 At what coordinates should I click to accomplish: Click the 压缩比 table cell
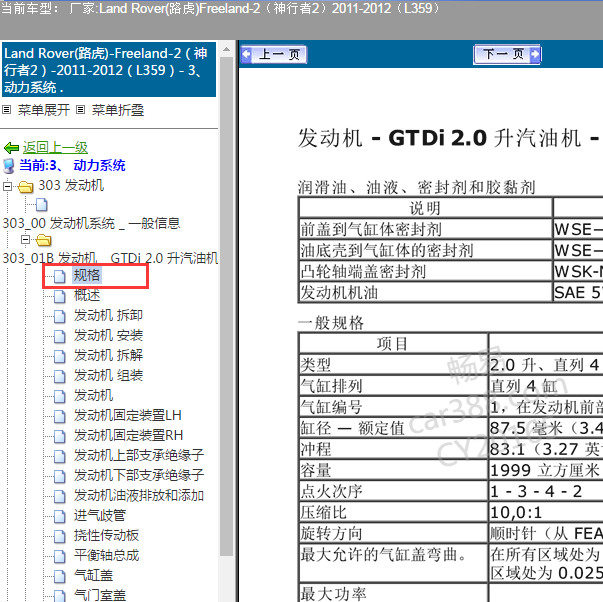(393, 512)
